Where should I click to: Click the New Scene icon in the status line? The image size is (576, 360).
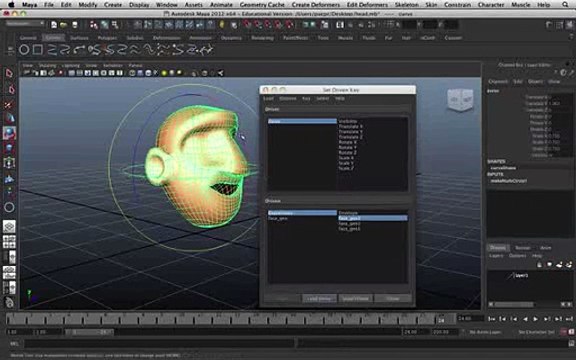[54, 25]
